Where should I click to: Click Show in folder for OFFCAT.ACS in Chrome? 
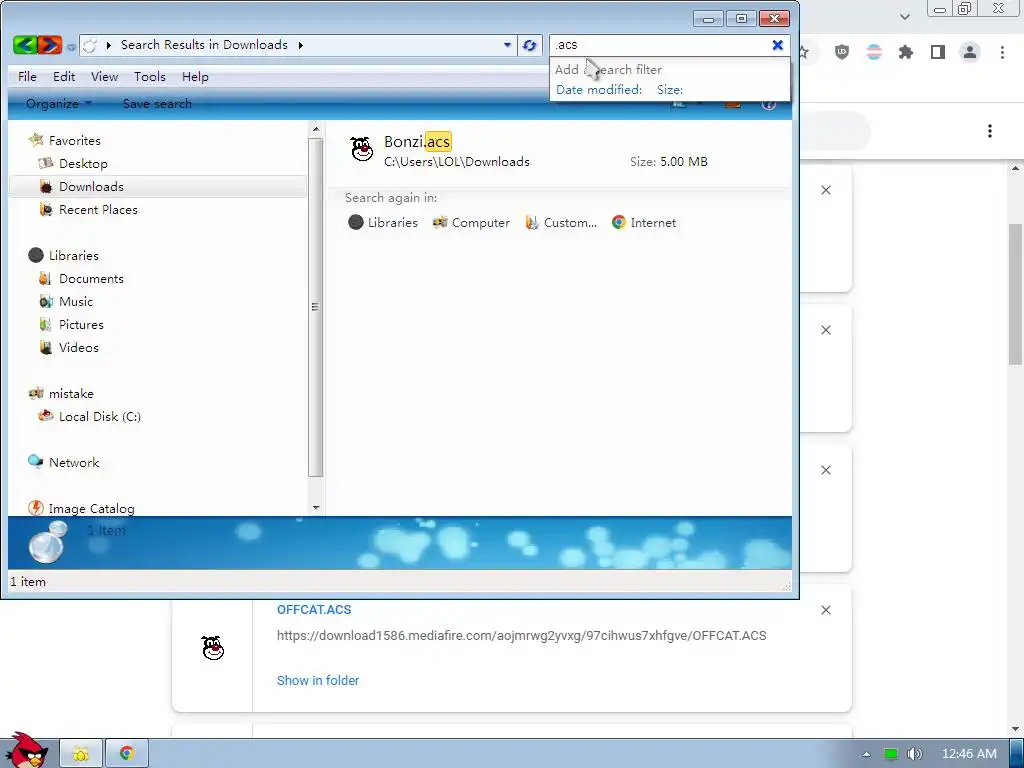pyautogui.click(x=318, y=680)
